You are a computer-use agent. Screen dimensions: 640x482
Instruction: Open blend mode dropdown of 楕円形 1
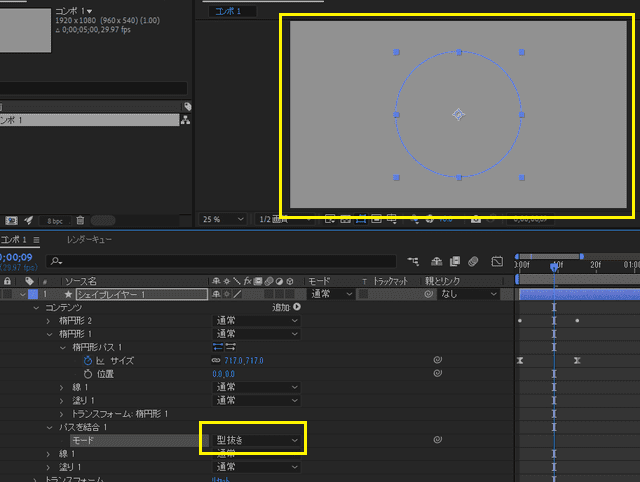coord(256,334)
